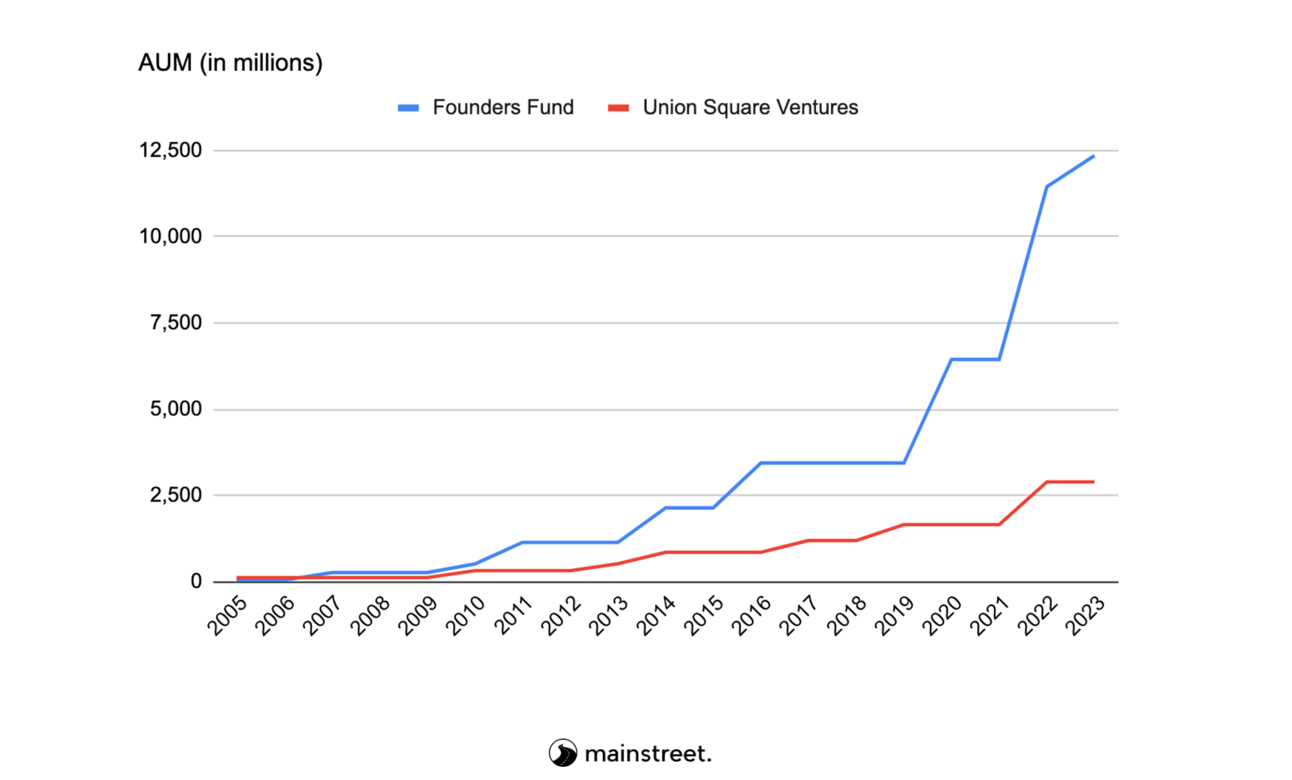Viewport: 1292px width, 780px height.
Task: Click the 2009 x-axis label
Action: (x=420, y=614)
